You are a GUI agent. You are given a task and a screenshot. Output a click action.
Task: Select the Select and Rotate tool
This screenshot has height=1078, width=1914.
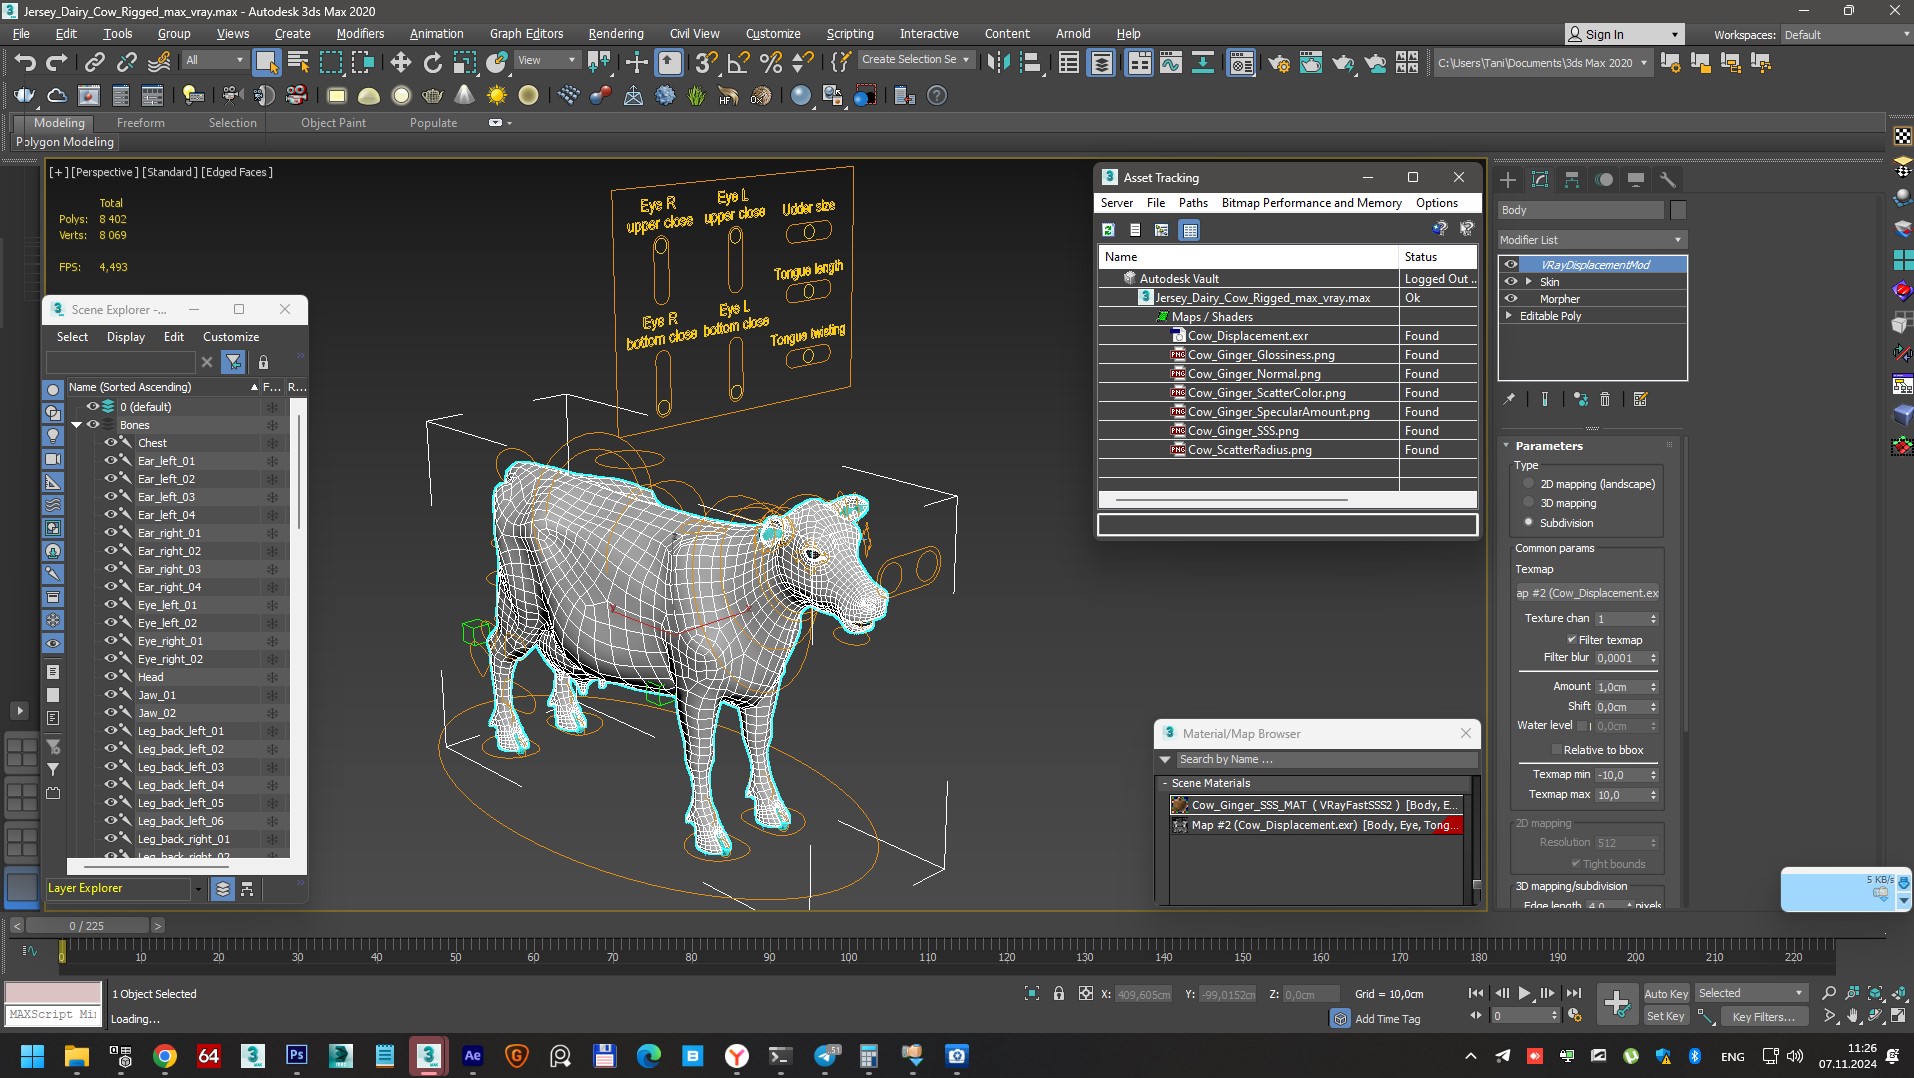click(x=432, y=62)
